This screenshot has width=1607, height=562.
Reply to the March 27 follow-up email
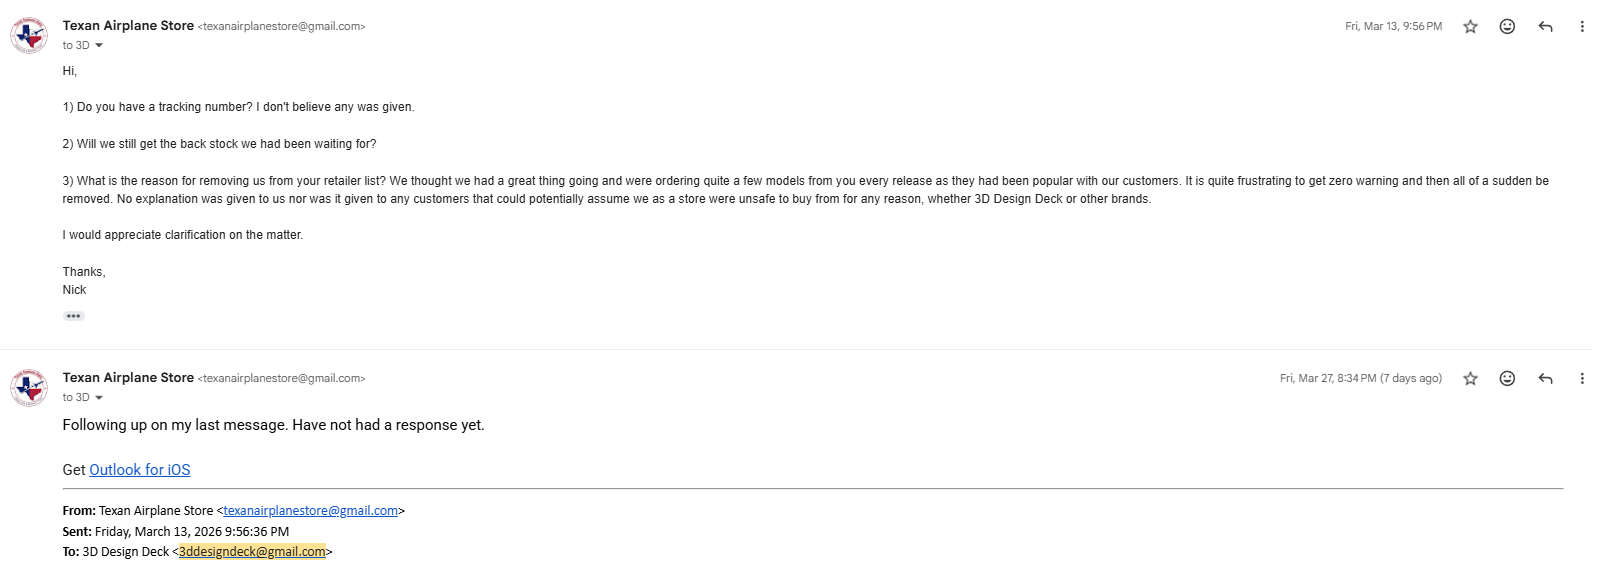point(1545,379)
